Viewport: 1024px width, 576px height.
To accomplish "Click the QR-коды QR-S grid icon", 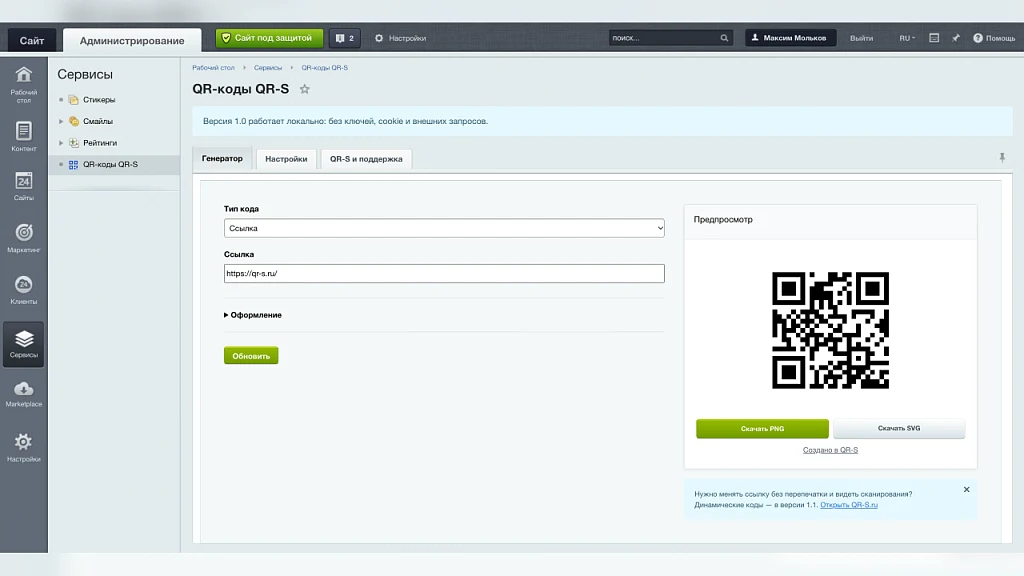I will tap(74, 165).
